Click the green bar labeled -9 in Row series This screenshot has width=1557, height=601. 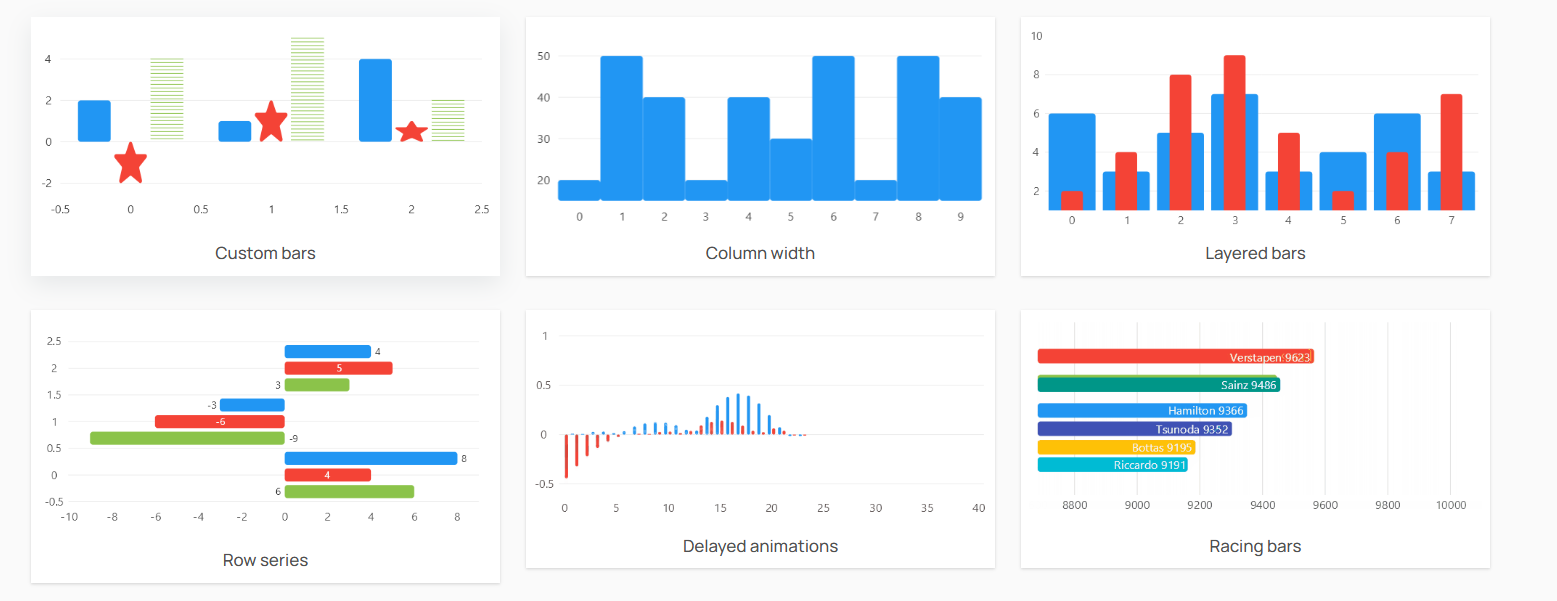[x=185, y=437]
